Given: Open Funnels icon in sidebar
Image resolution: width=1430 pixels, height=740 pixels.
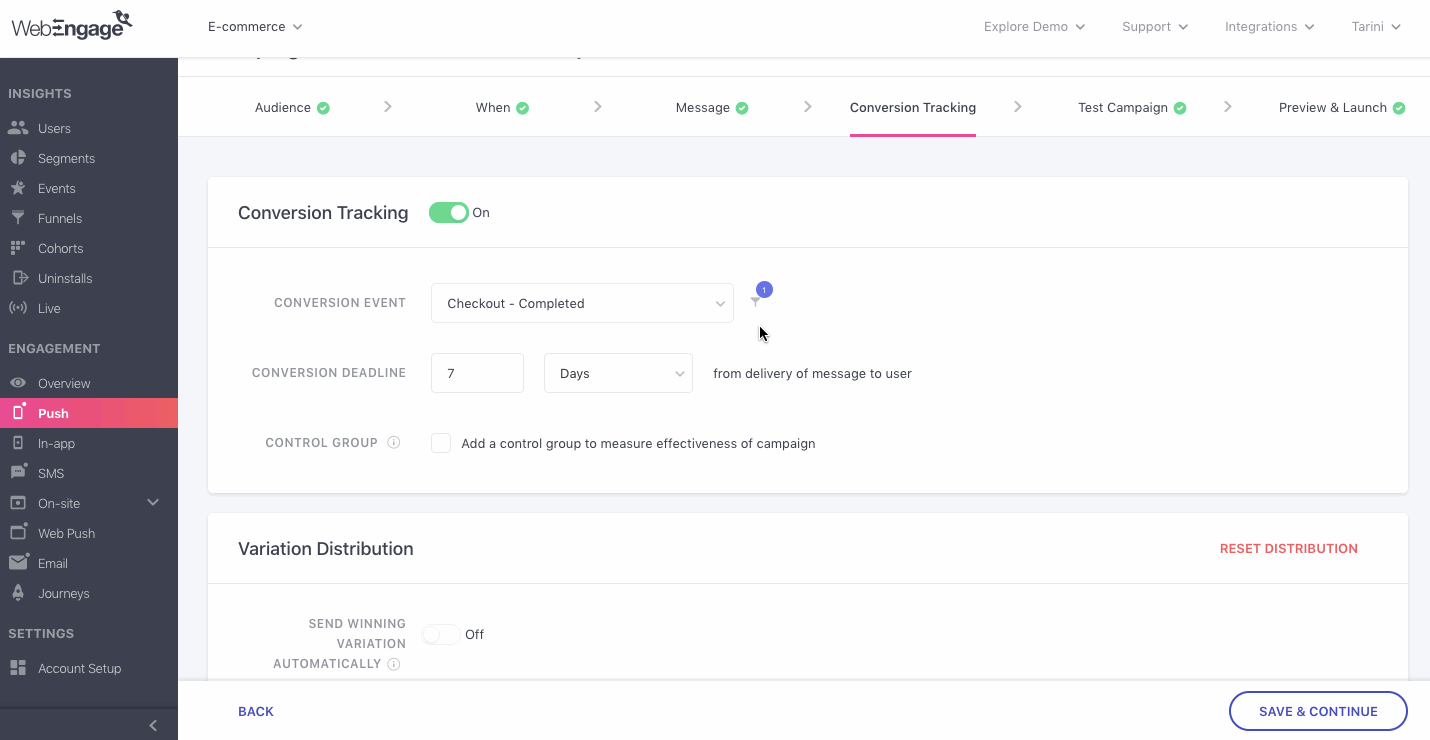Looking at the screenshot, I should click(x=18, y=218).
